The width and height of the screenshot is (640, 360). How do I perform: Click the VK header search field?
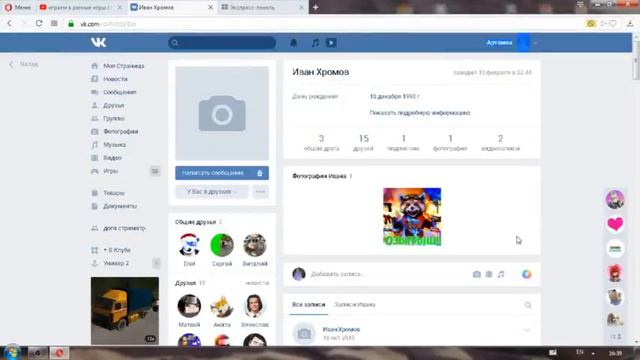222,42
